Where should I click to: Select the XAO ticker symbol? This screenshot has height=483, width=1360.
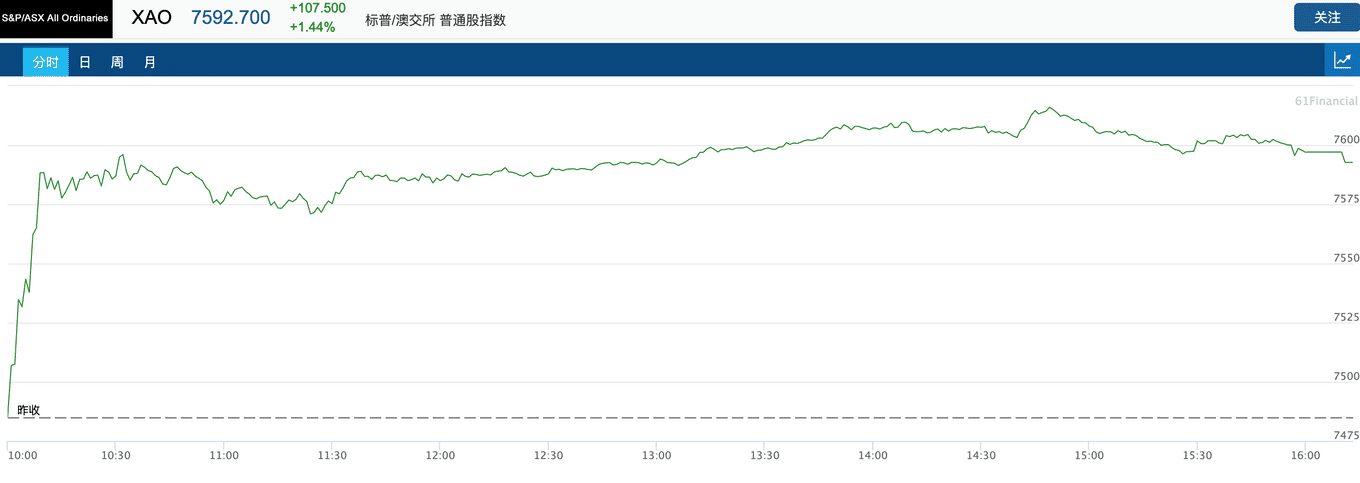tap(152, 17)
